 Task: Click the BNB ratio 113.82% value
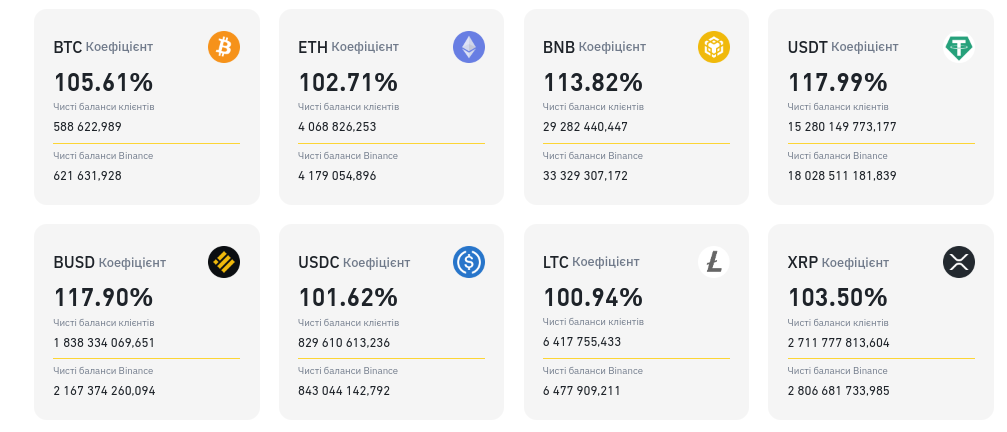pyautogui.click(x=593, y=82)
